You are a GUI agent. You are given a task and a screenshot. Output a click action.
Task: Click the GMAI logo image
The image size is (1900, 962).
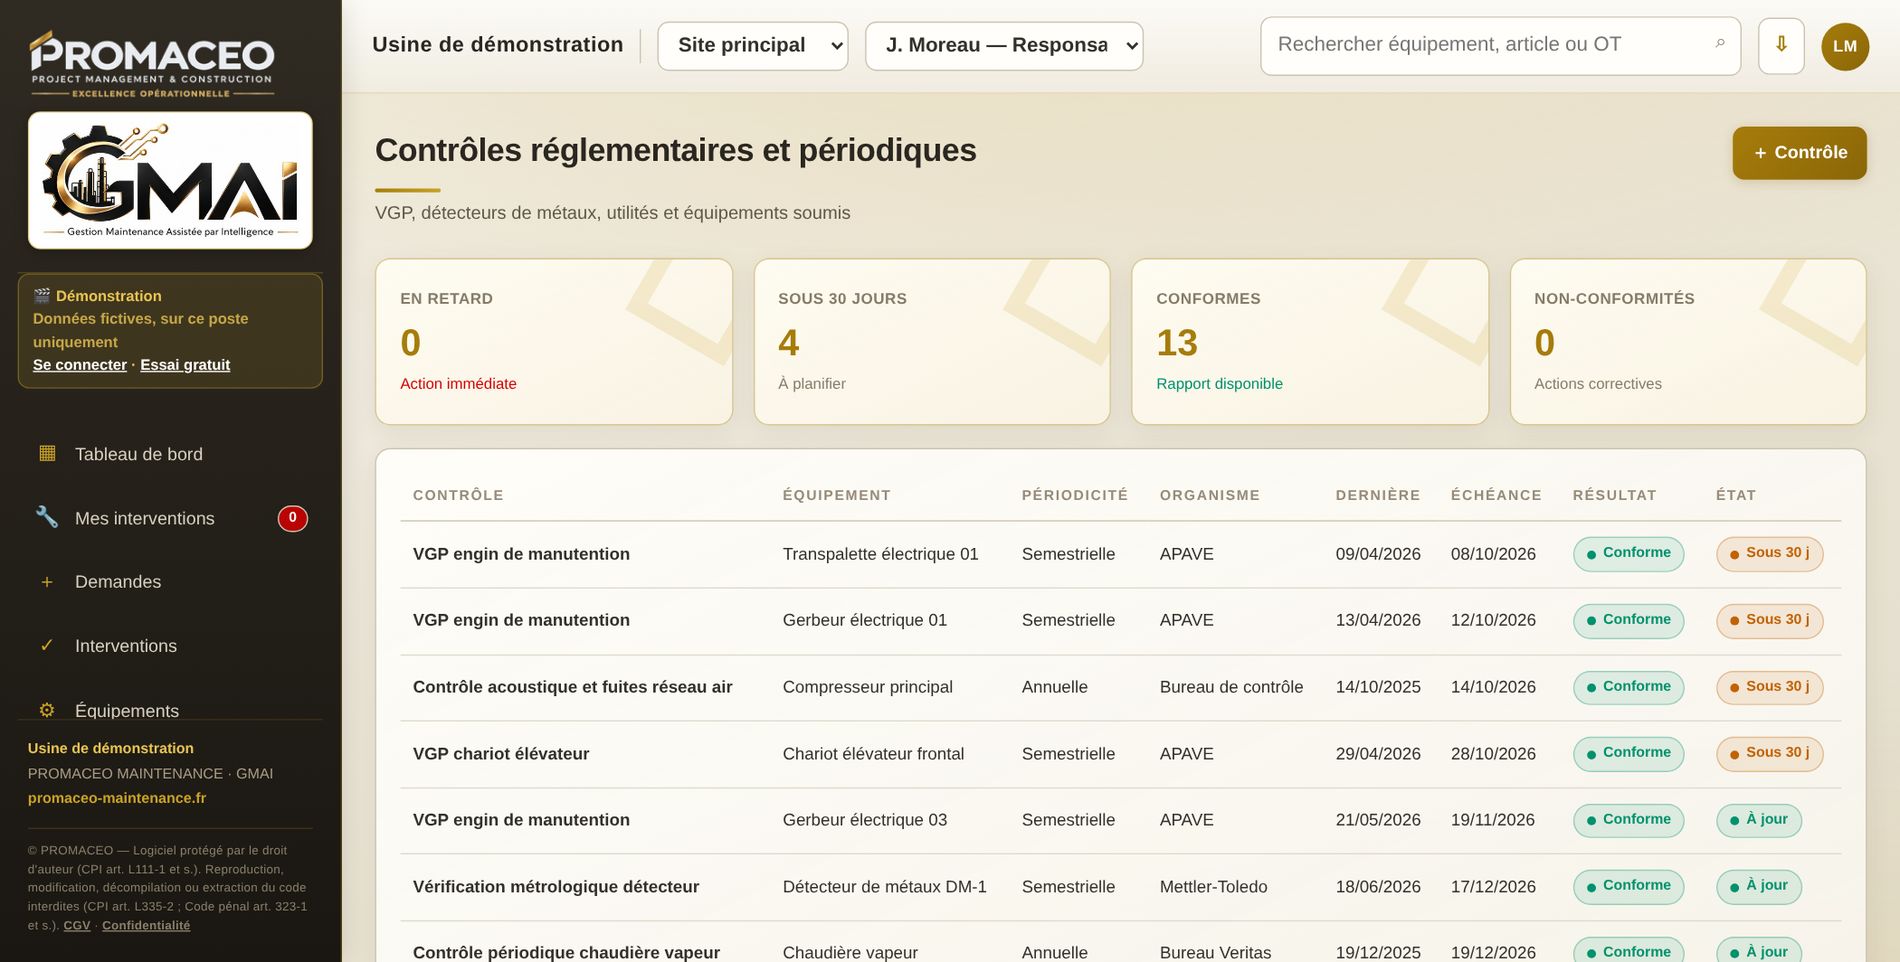tap(170, 180)
